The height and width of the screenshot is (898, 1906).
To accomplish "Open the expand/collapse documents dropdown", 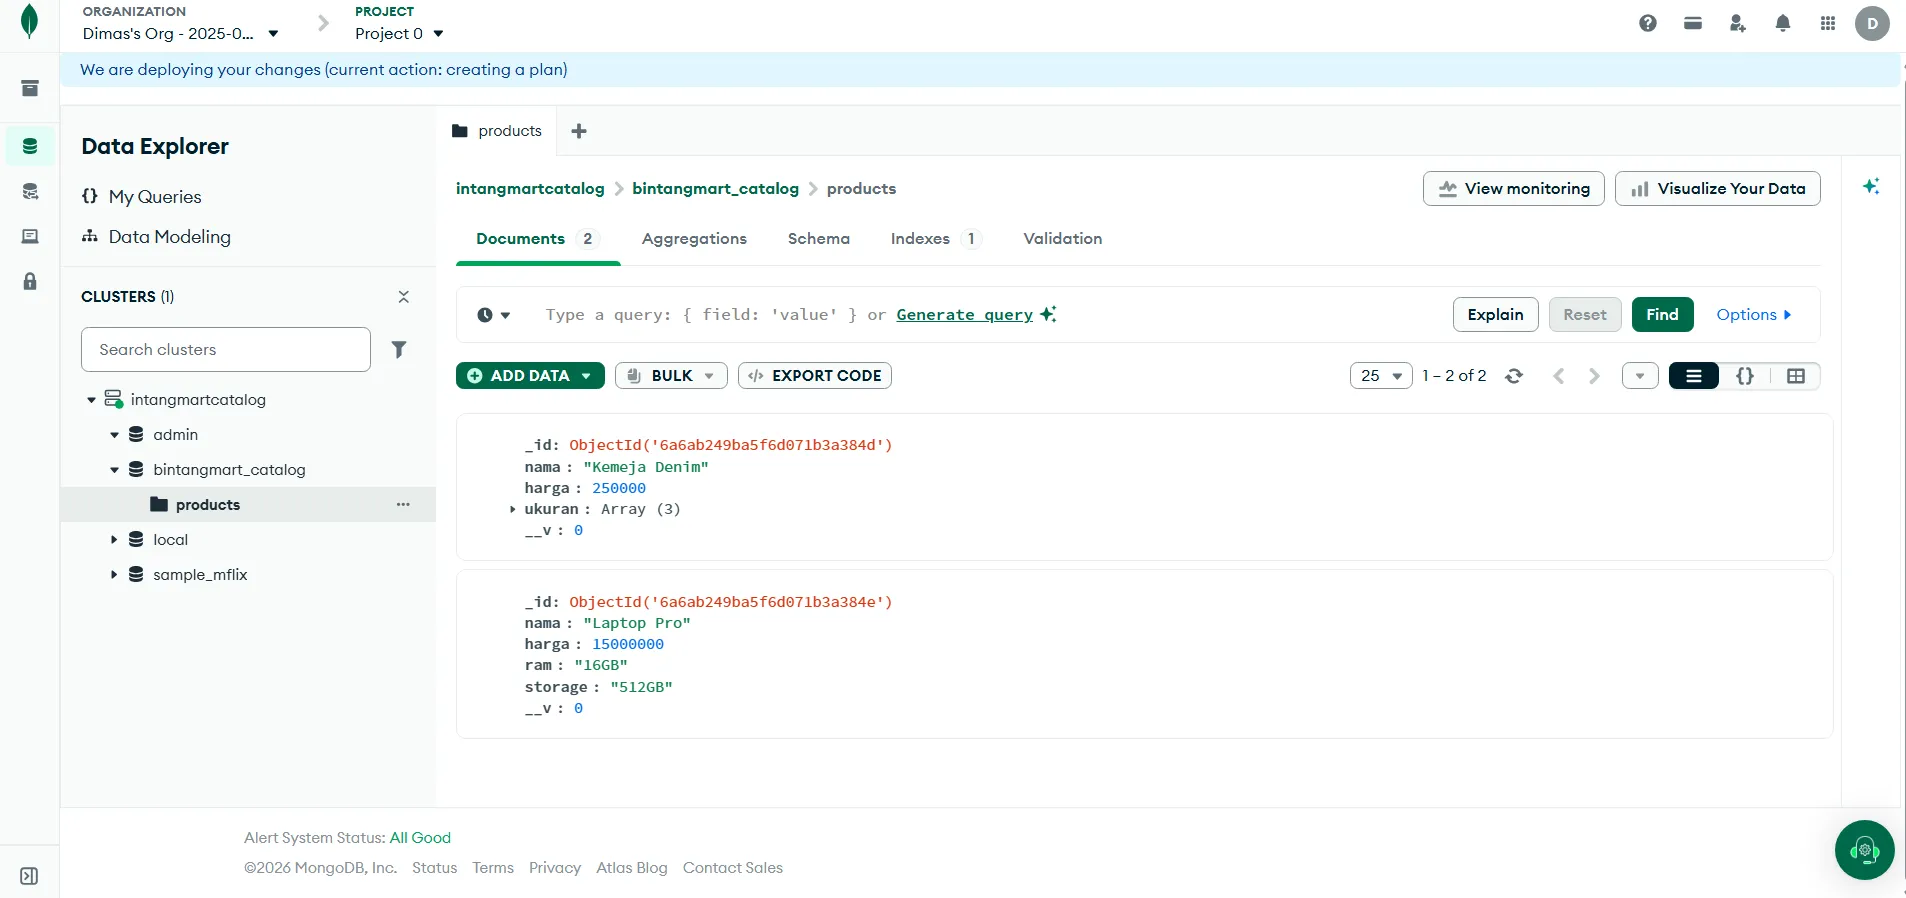I will pos(1640,376).
